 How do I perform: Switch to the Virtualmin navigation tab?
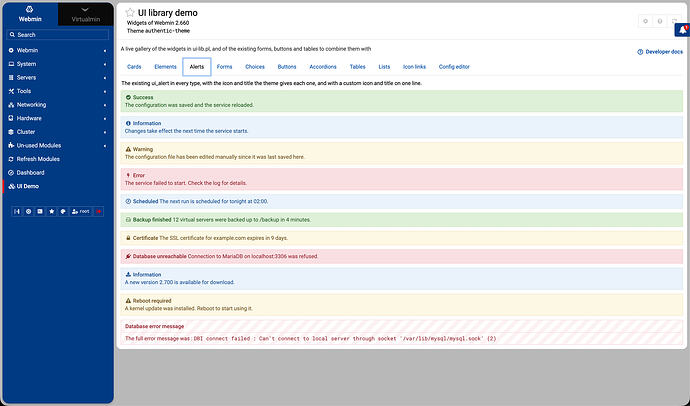pos(86,14)
